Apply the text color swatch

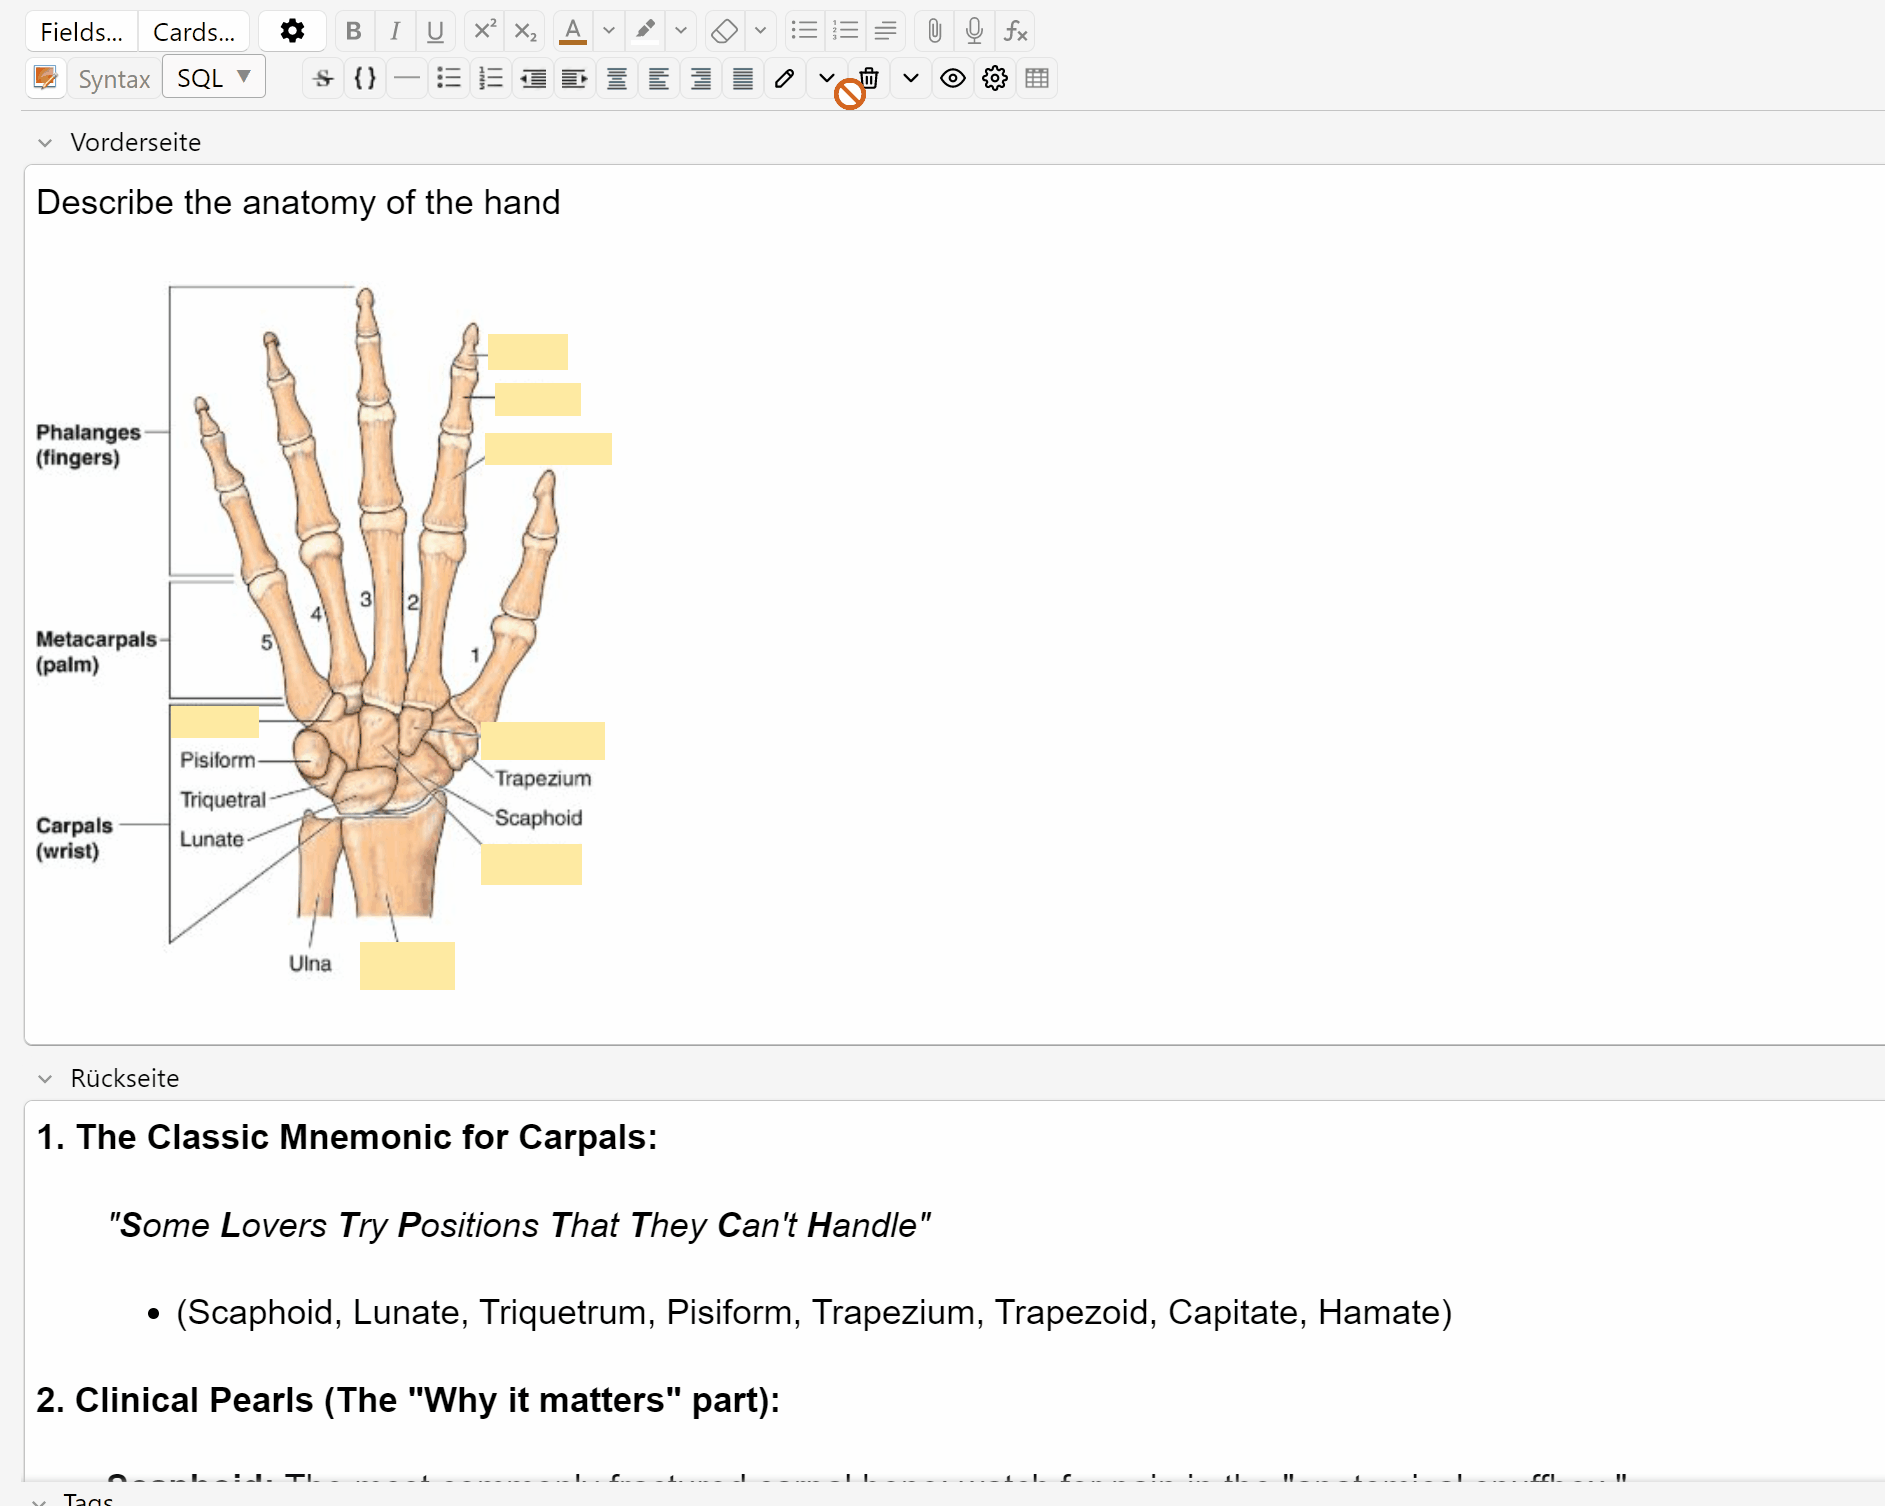coord(573,31)
